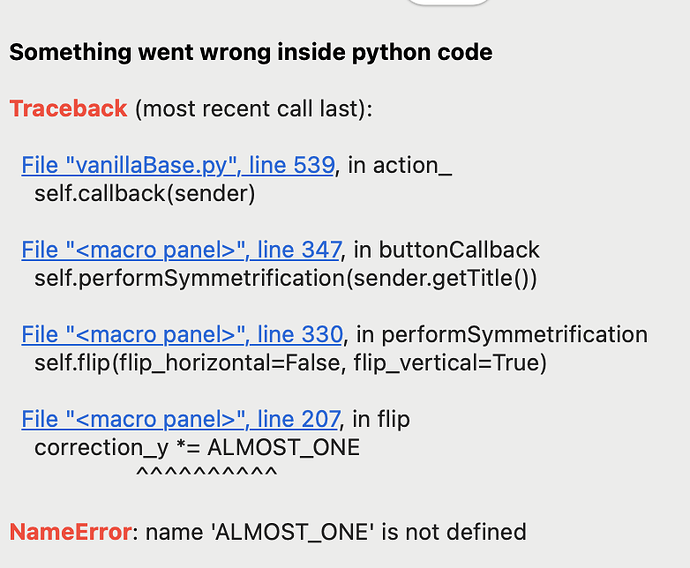Click the caret error markers under ALMOST_ONE
This screenshot has height=568, width=690.
pyautogui.click(x=206, y=472)
